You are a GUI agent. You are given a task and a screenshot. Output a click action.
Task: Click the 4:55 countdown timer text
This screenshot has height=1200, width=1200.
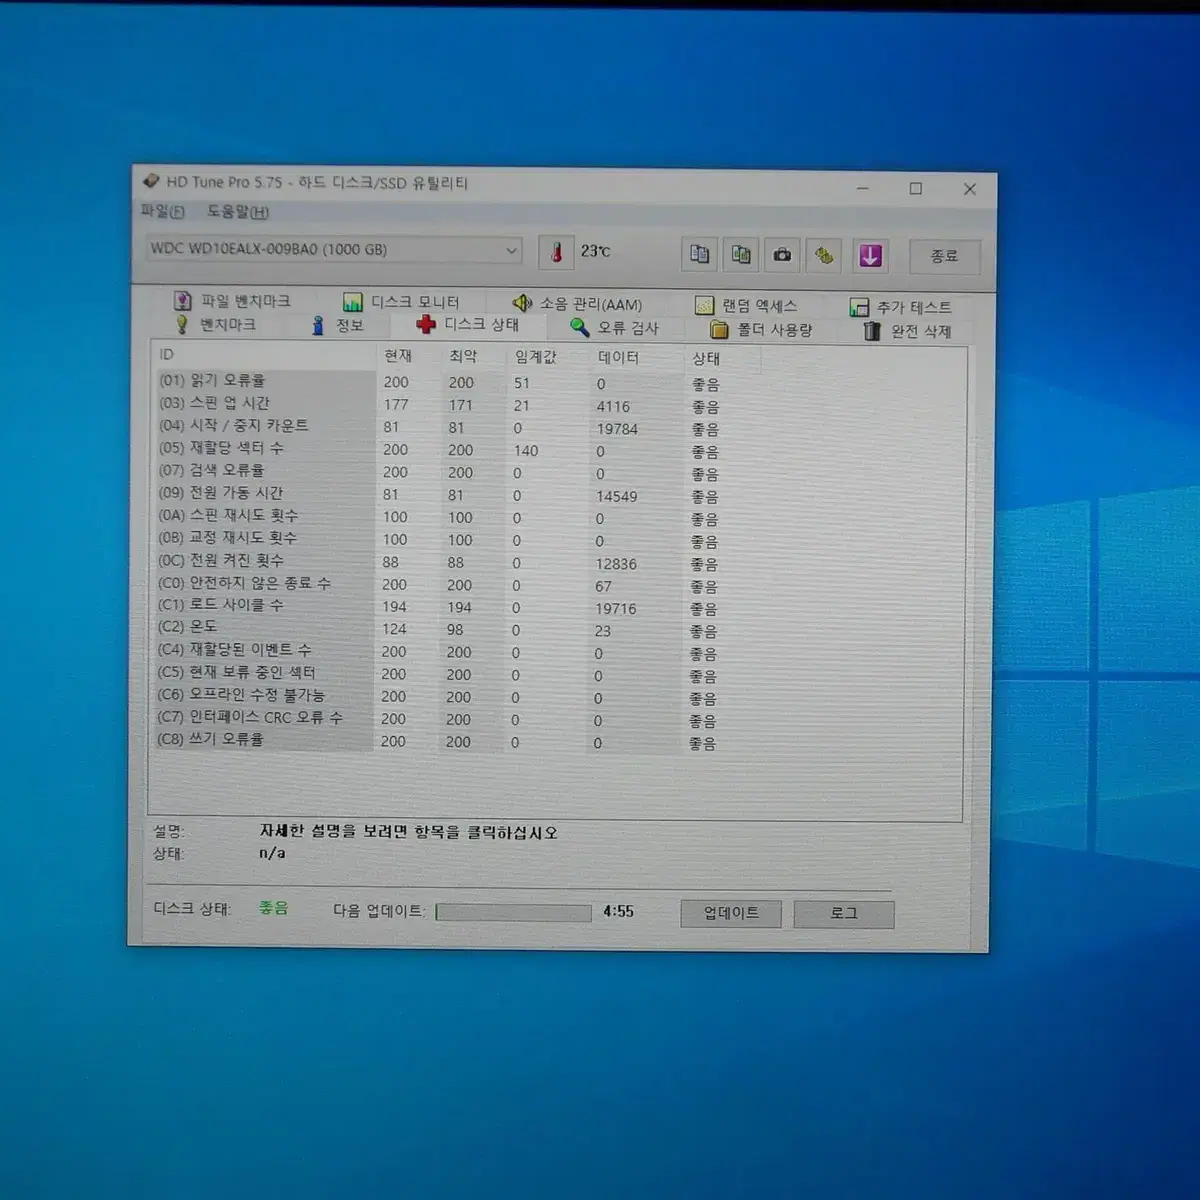618,911
